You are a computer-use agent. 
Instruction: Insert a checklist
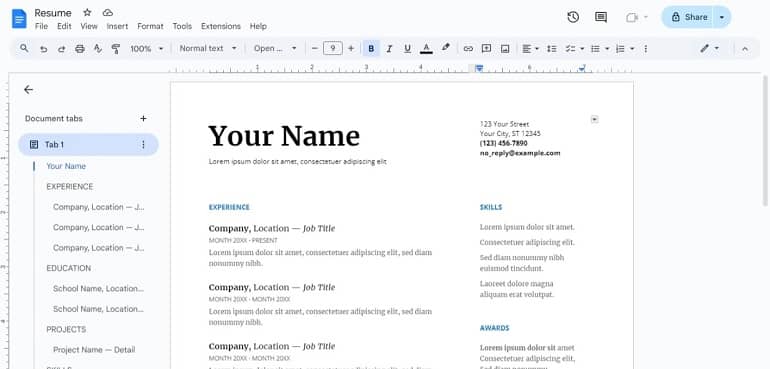click(x=570, y=49)
